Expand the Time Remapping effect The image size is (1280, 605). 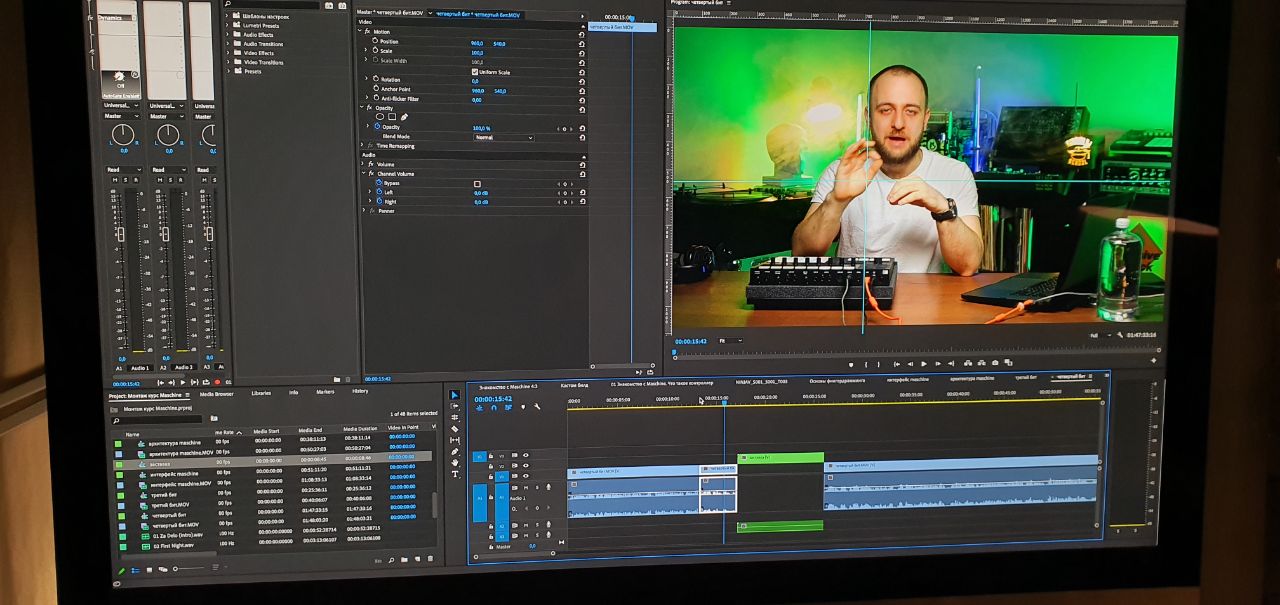pyautogui.click(x=362, y=145)
